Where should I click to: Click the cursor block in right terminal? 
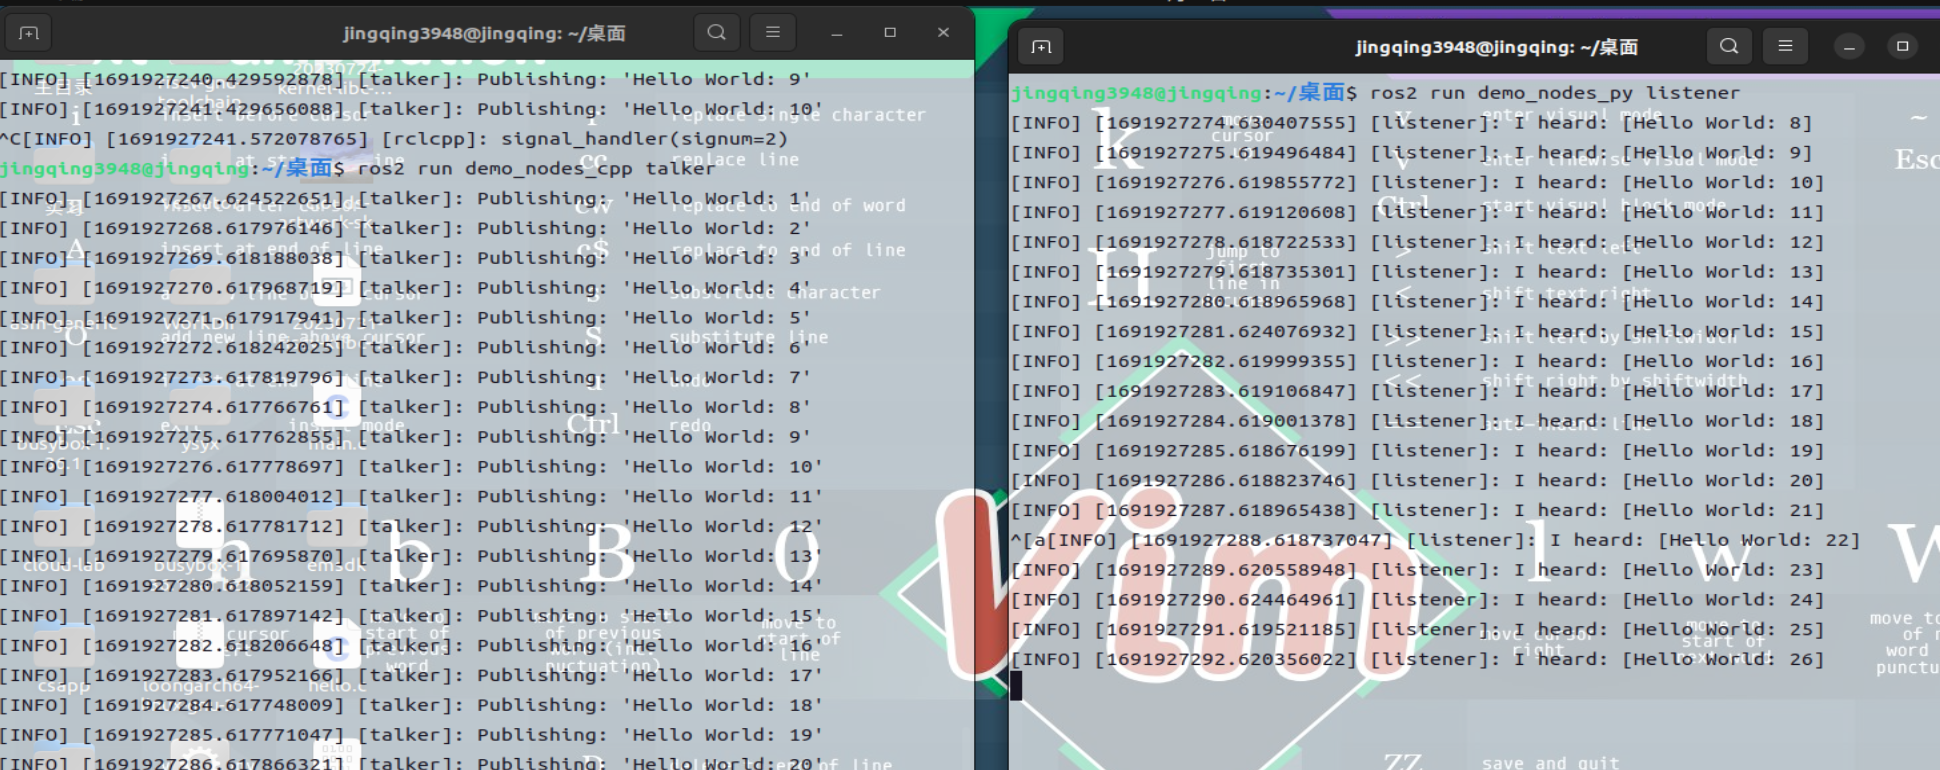1016,686
